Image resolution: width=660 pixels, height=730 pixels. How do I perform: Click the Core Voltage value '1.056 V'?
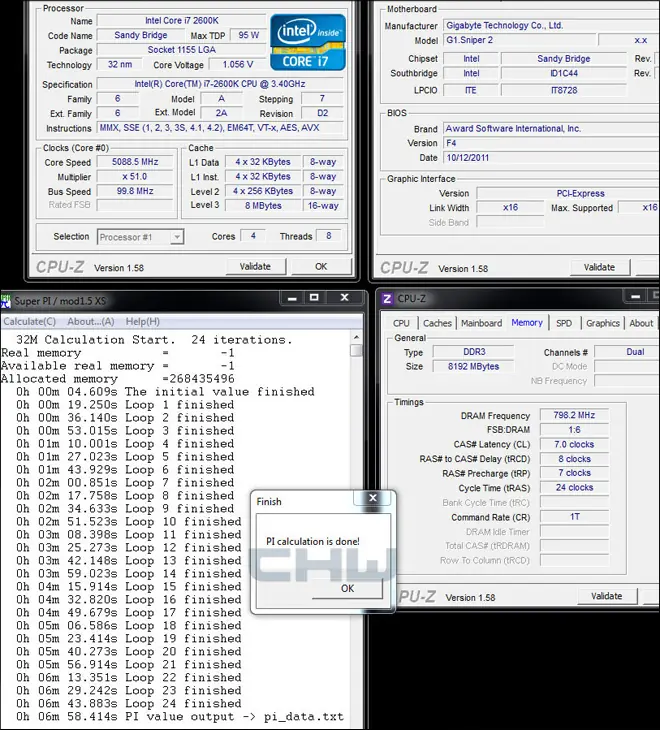(238, 64)
